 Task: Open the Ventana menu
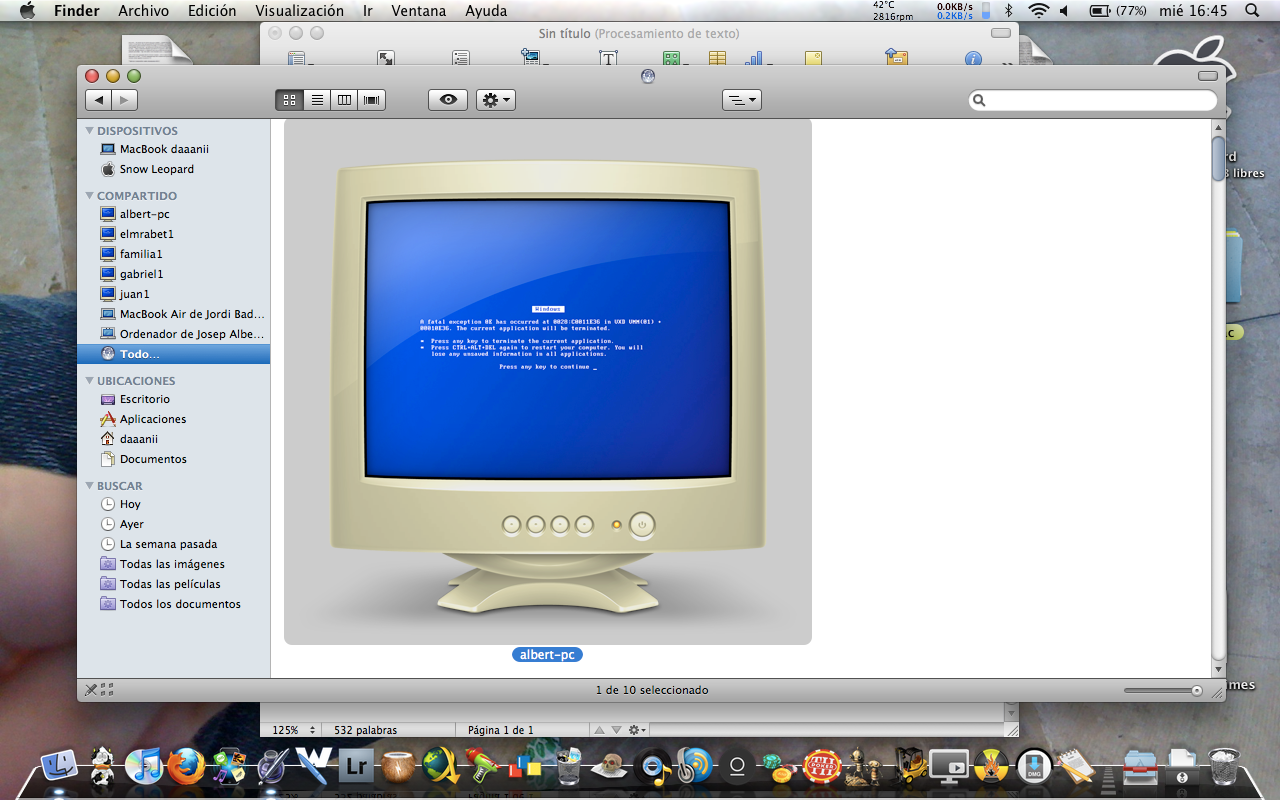pos(419,11)
